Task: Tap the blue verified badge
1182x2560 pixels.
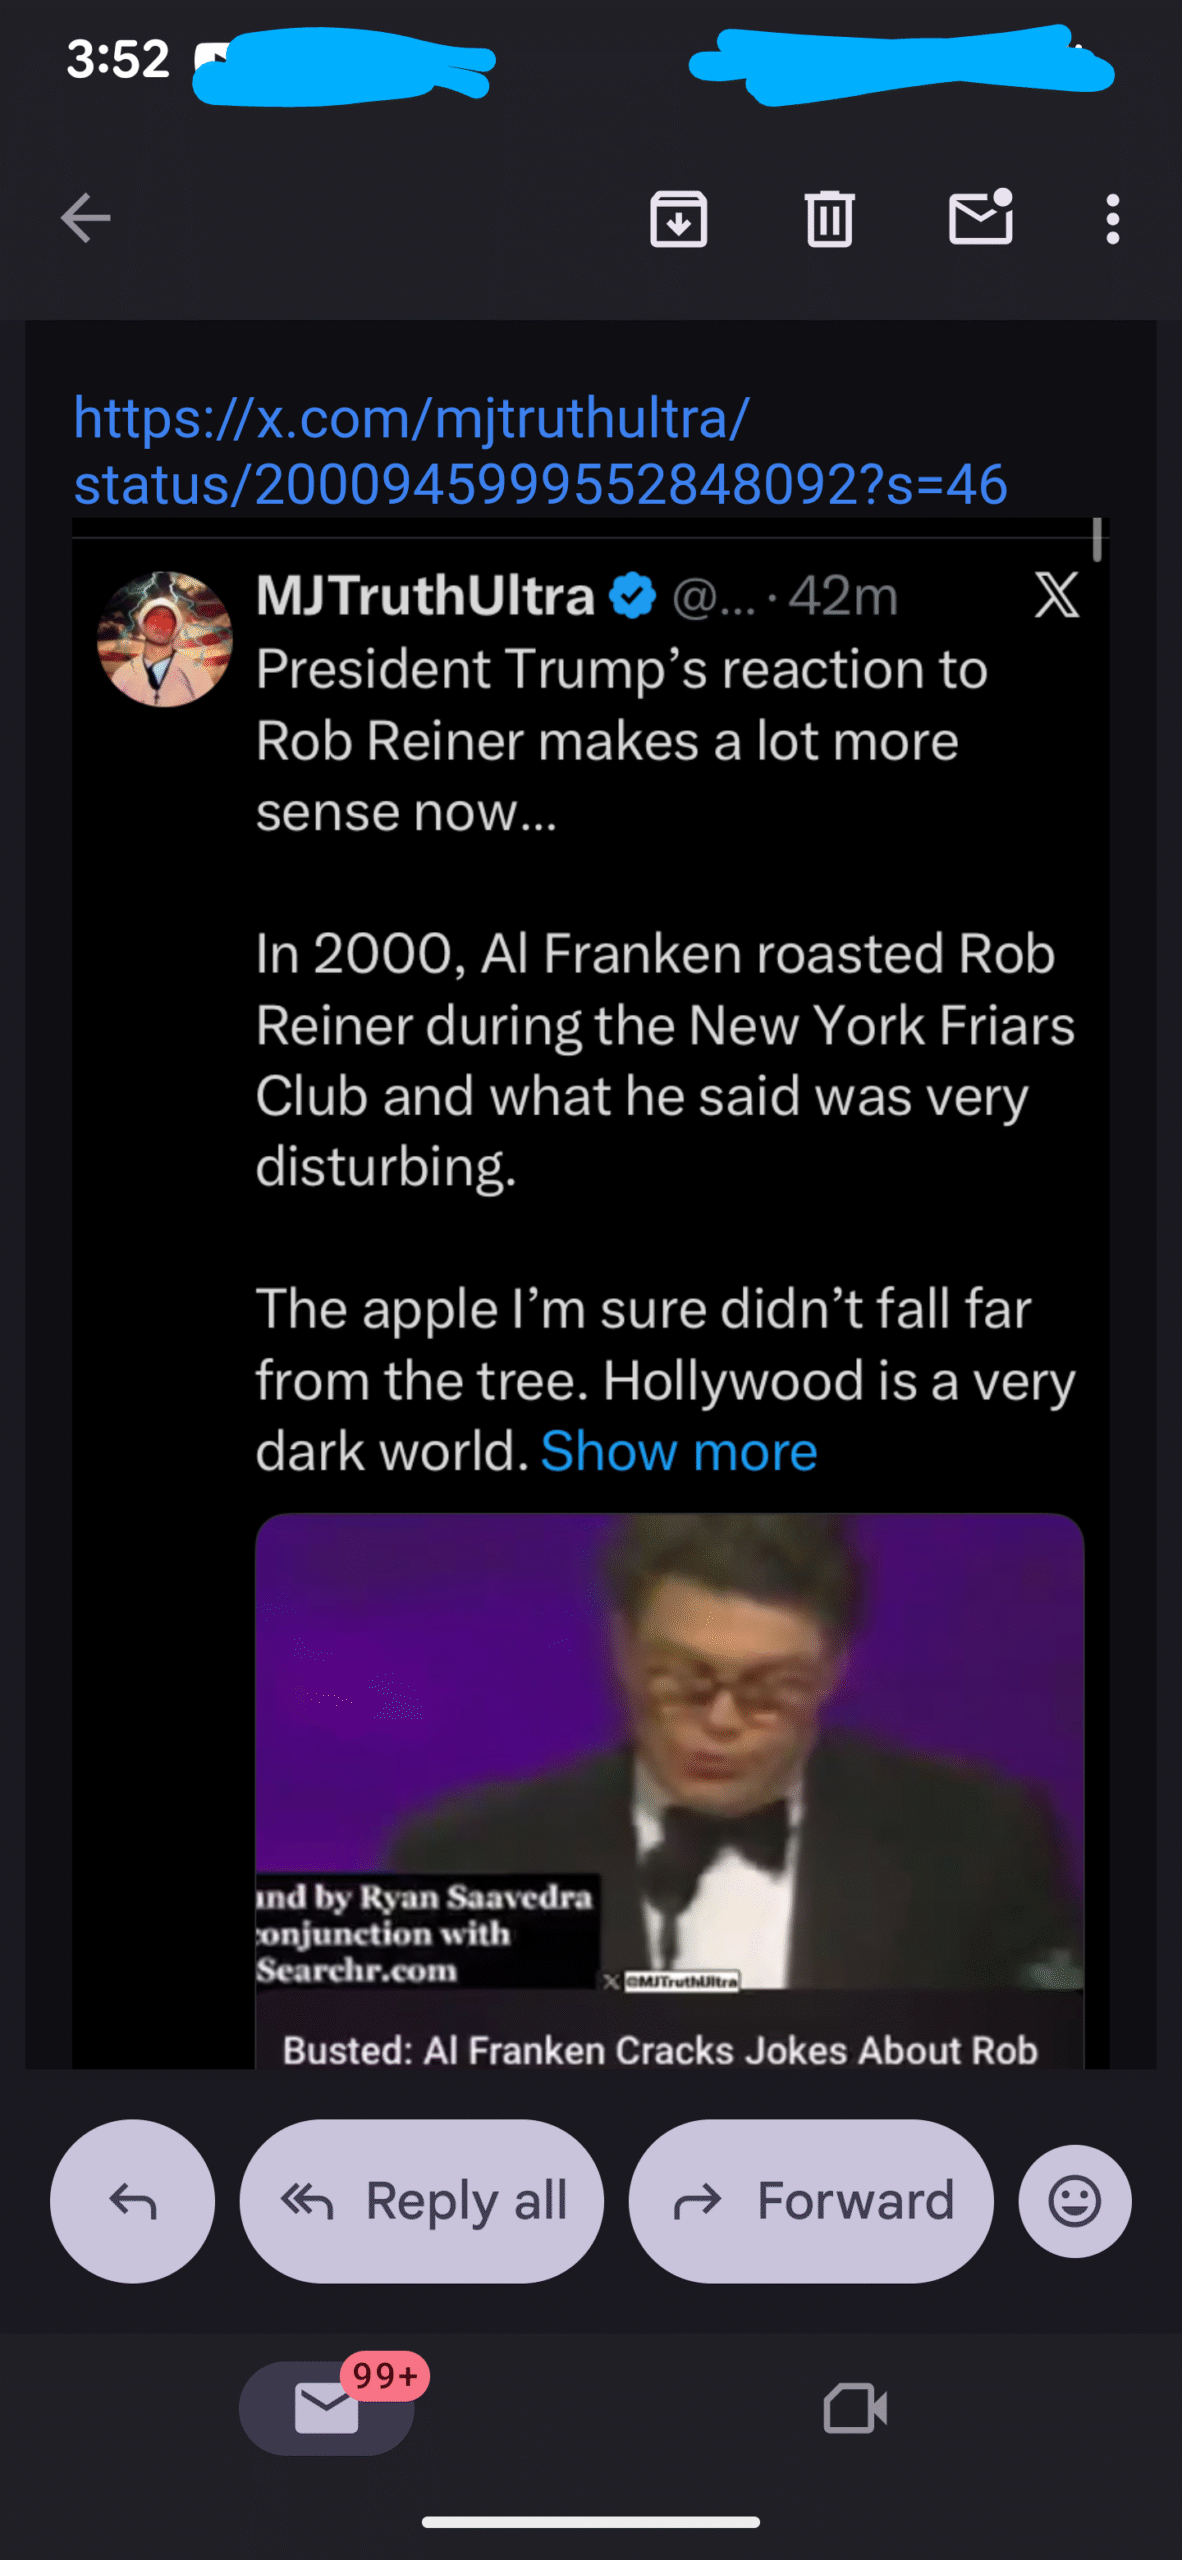Action: [x=633, y=596]
